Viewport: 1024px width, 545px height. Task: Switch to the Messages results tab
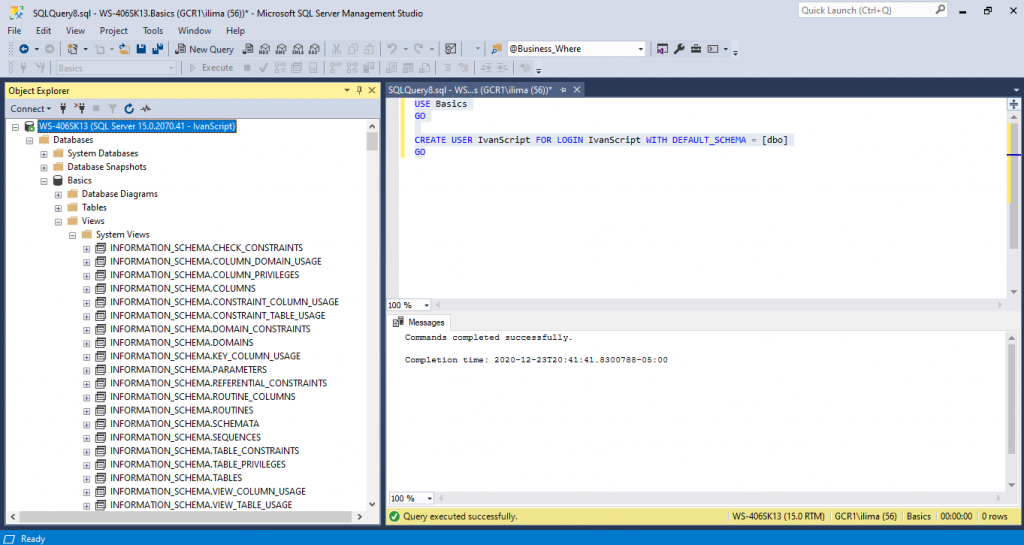click(x=419, y=322)
